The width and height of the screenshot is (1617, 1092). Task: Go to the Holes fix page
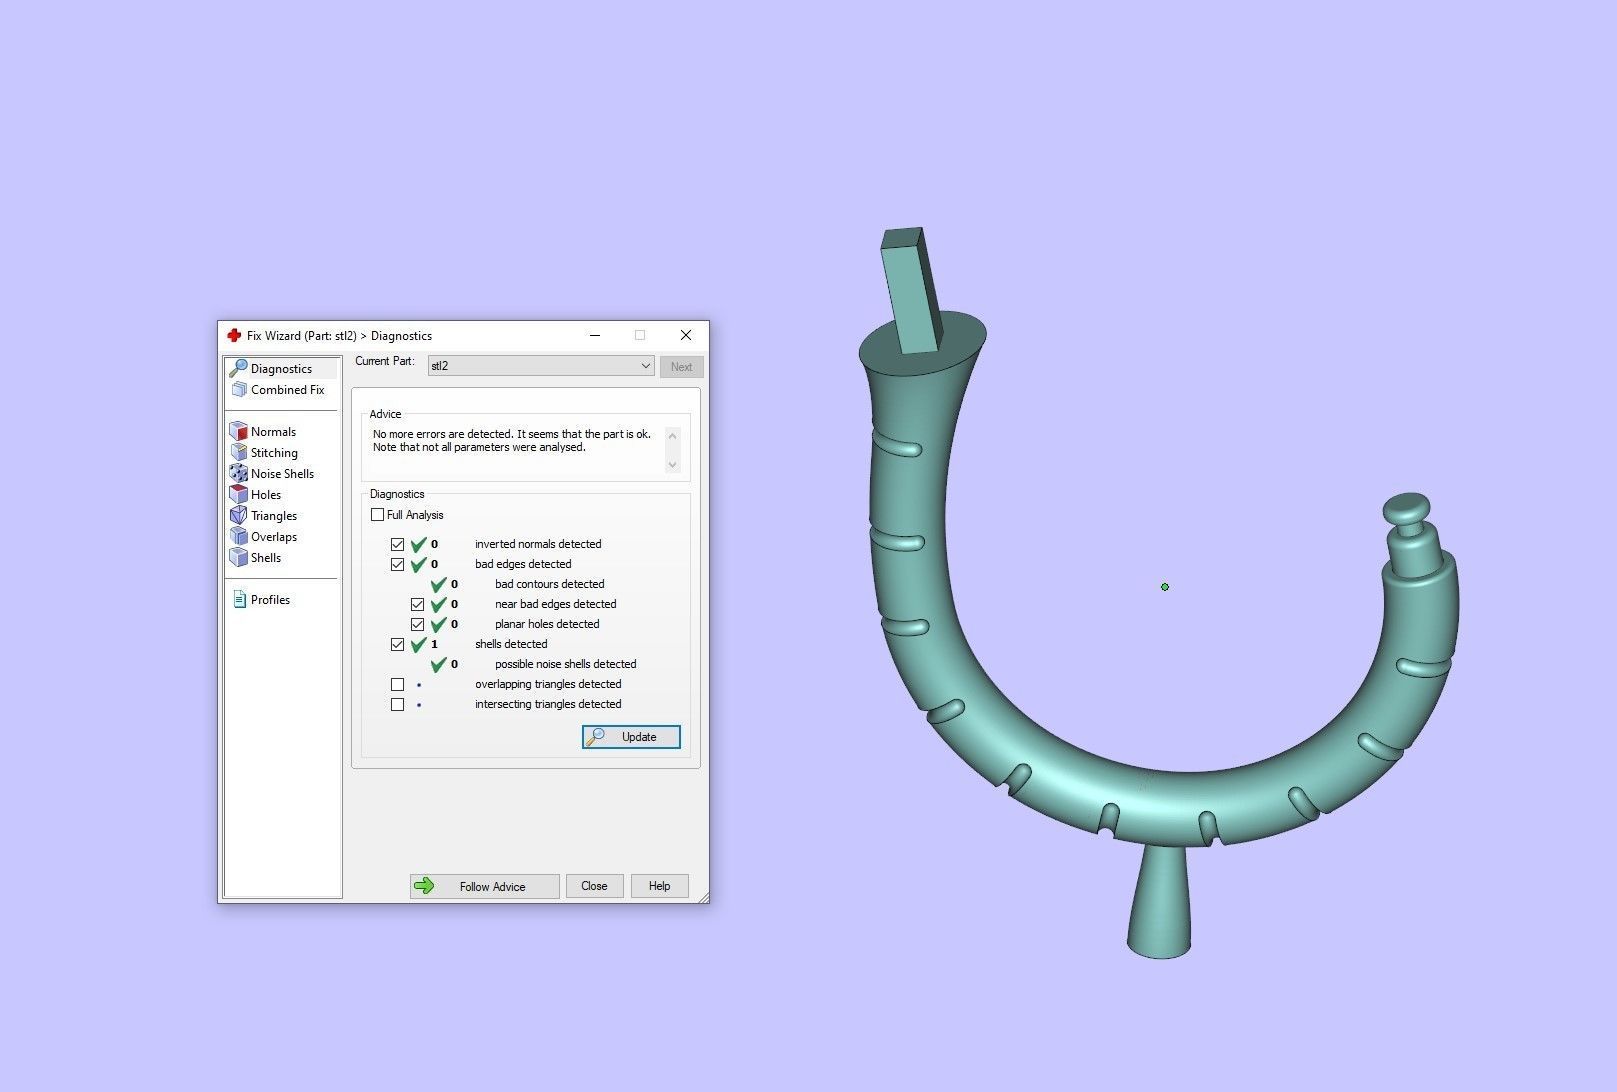pyautogui.click(x=266, y=495)
